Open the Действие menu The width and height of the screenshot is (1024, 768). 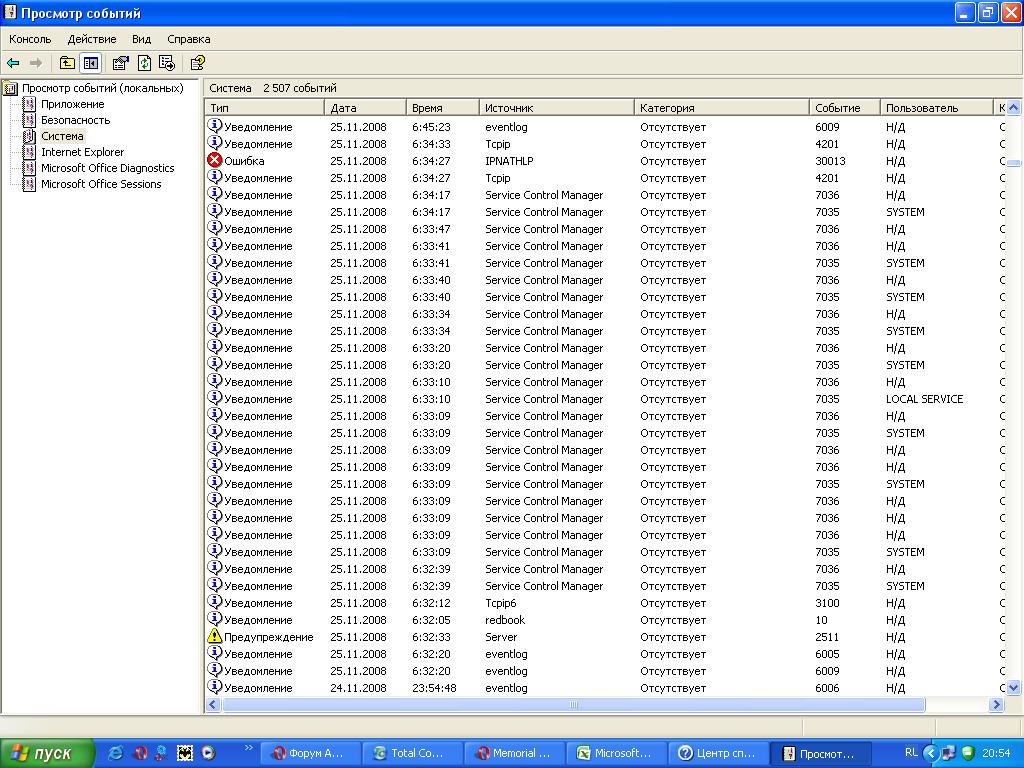point(92,39)
